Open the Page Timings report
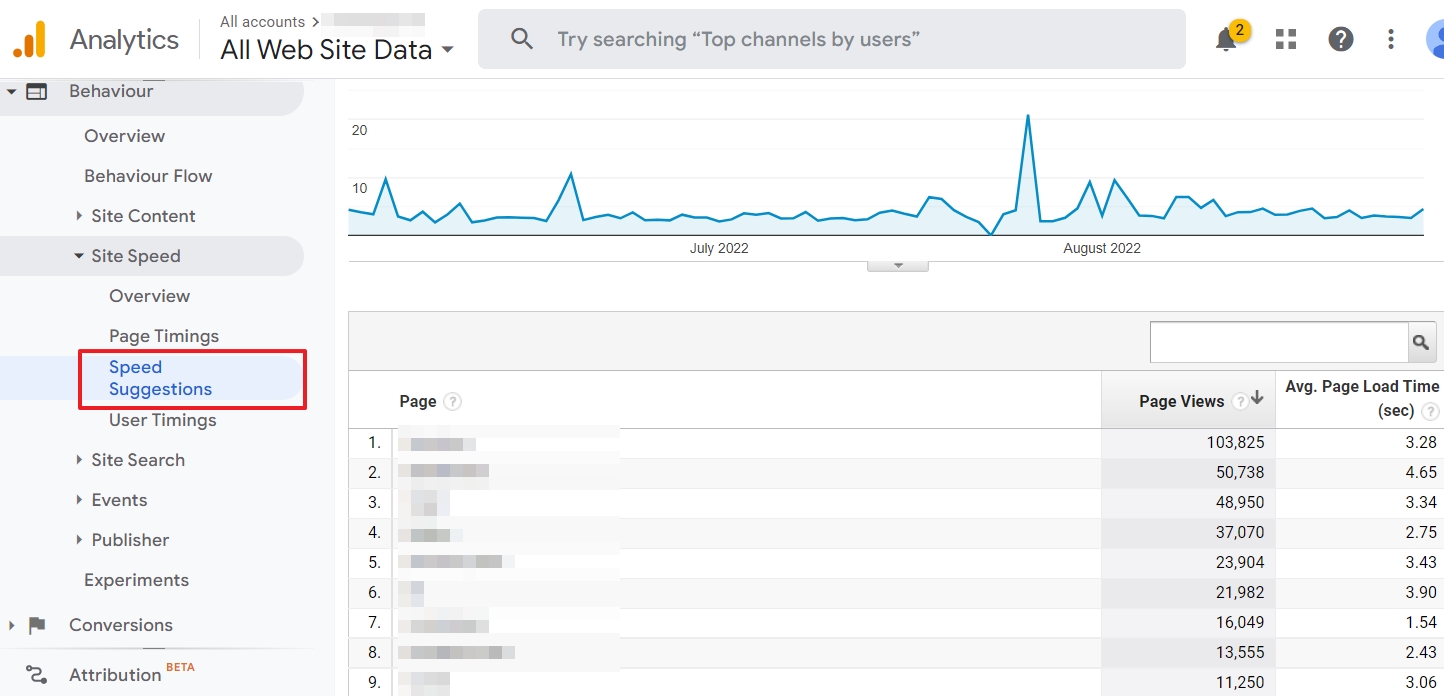The image size is (1444, 696). (x=164, y=336)
